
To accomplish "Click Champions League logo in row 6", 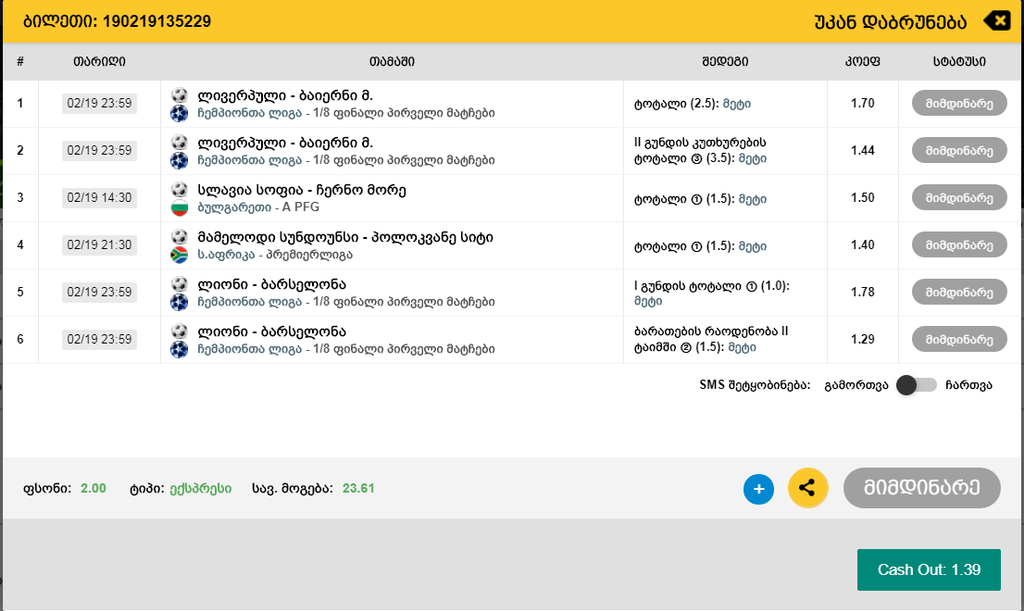I will pyautogui.click(x=179, y=349).
